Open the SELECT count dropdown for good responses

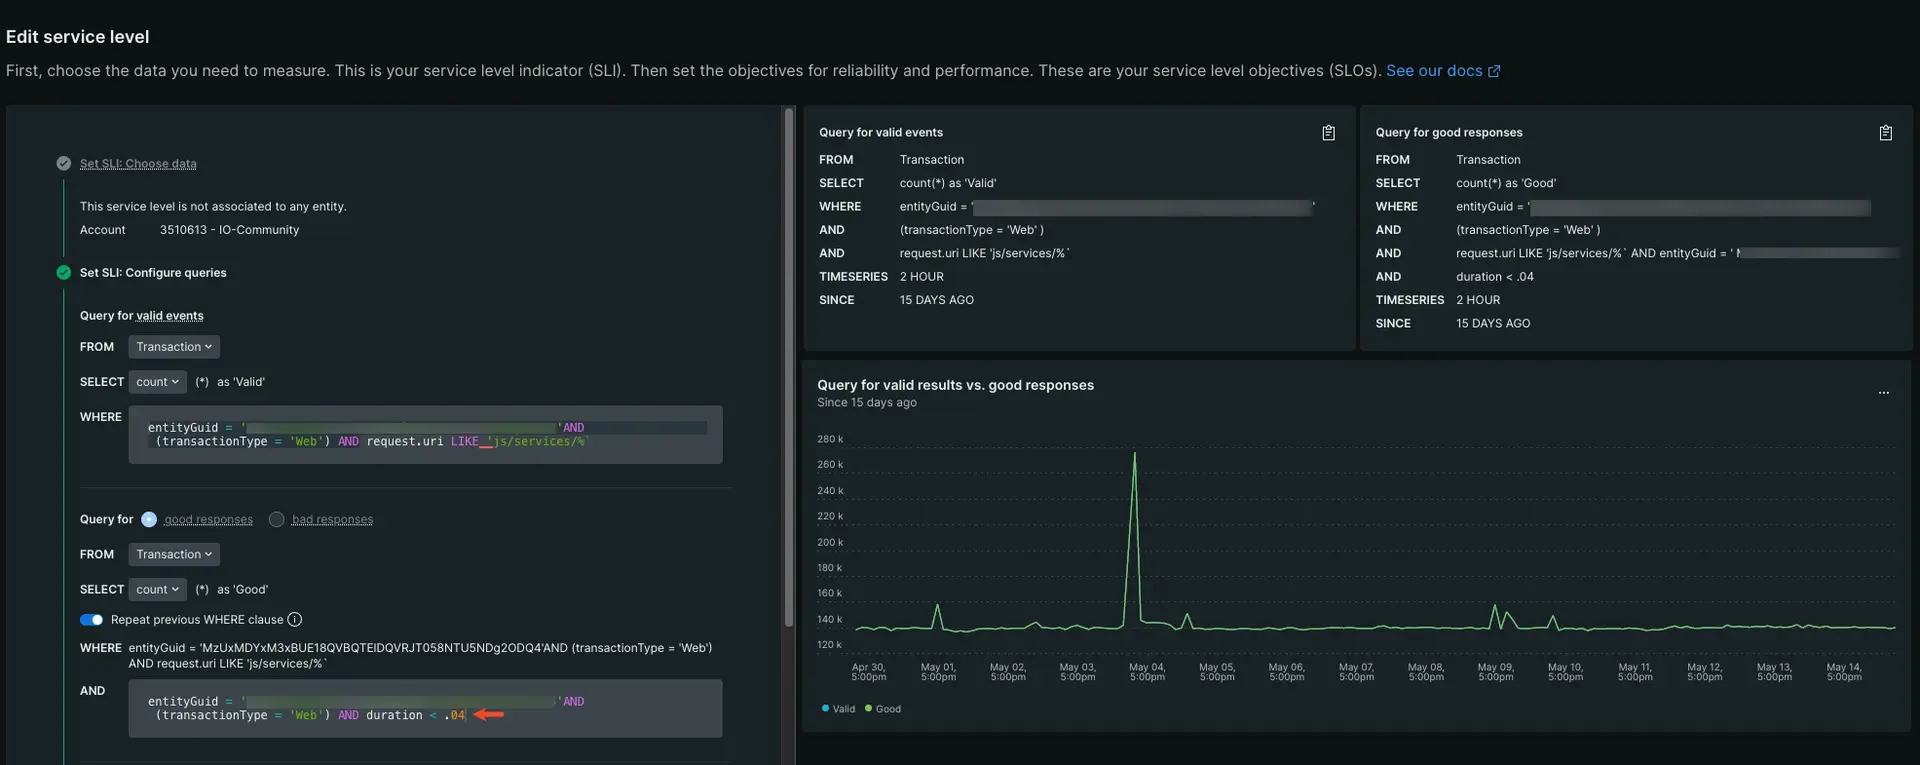point(157,590)
